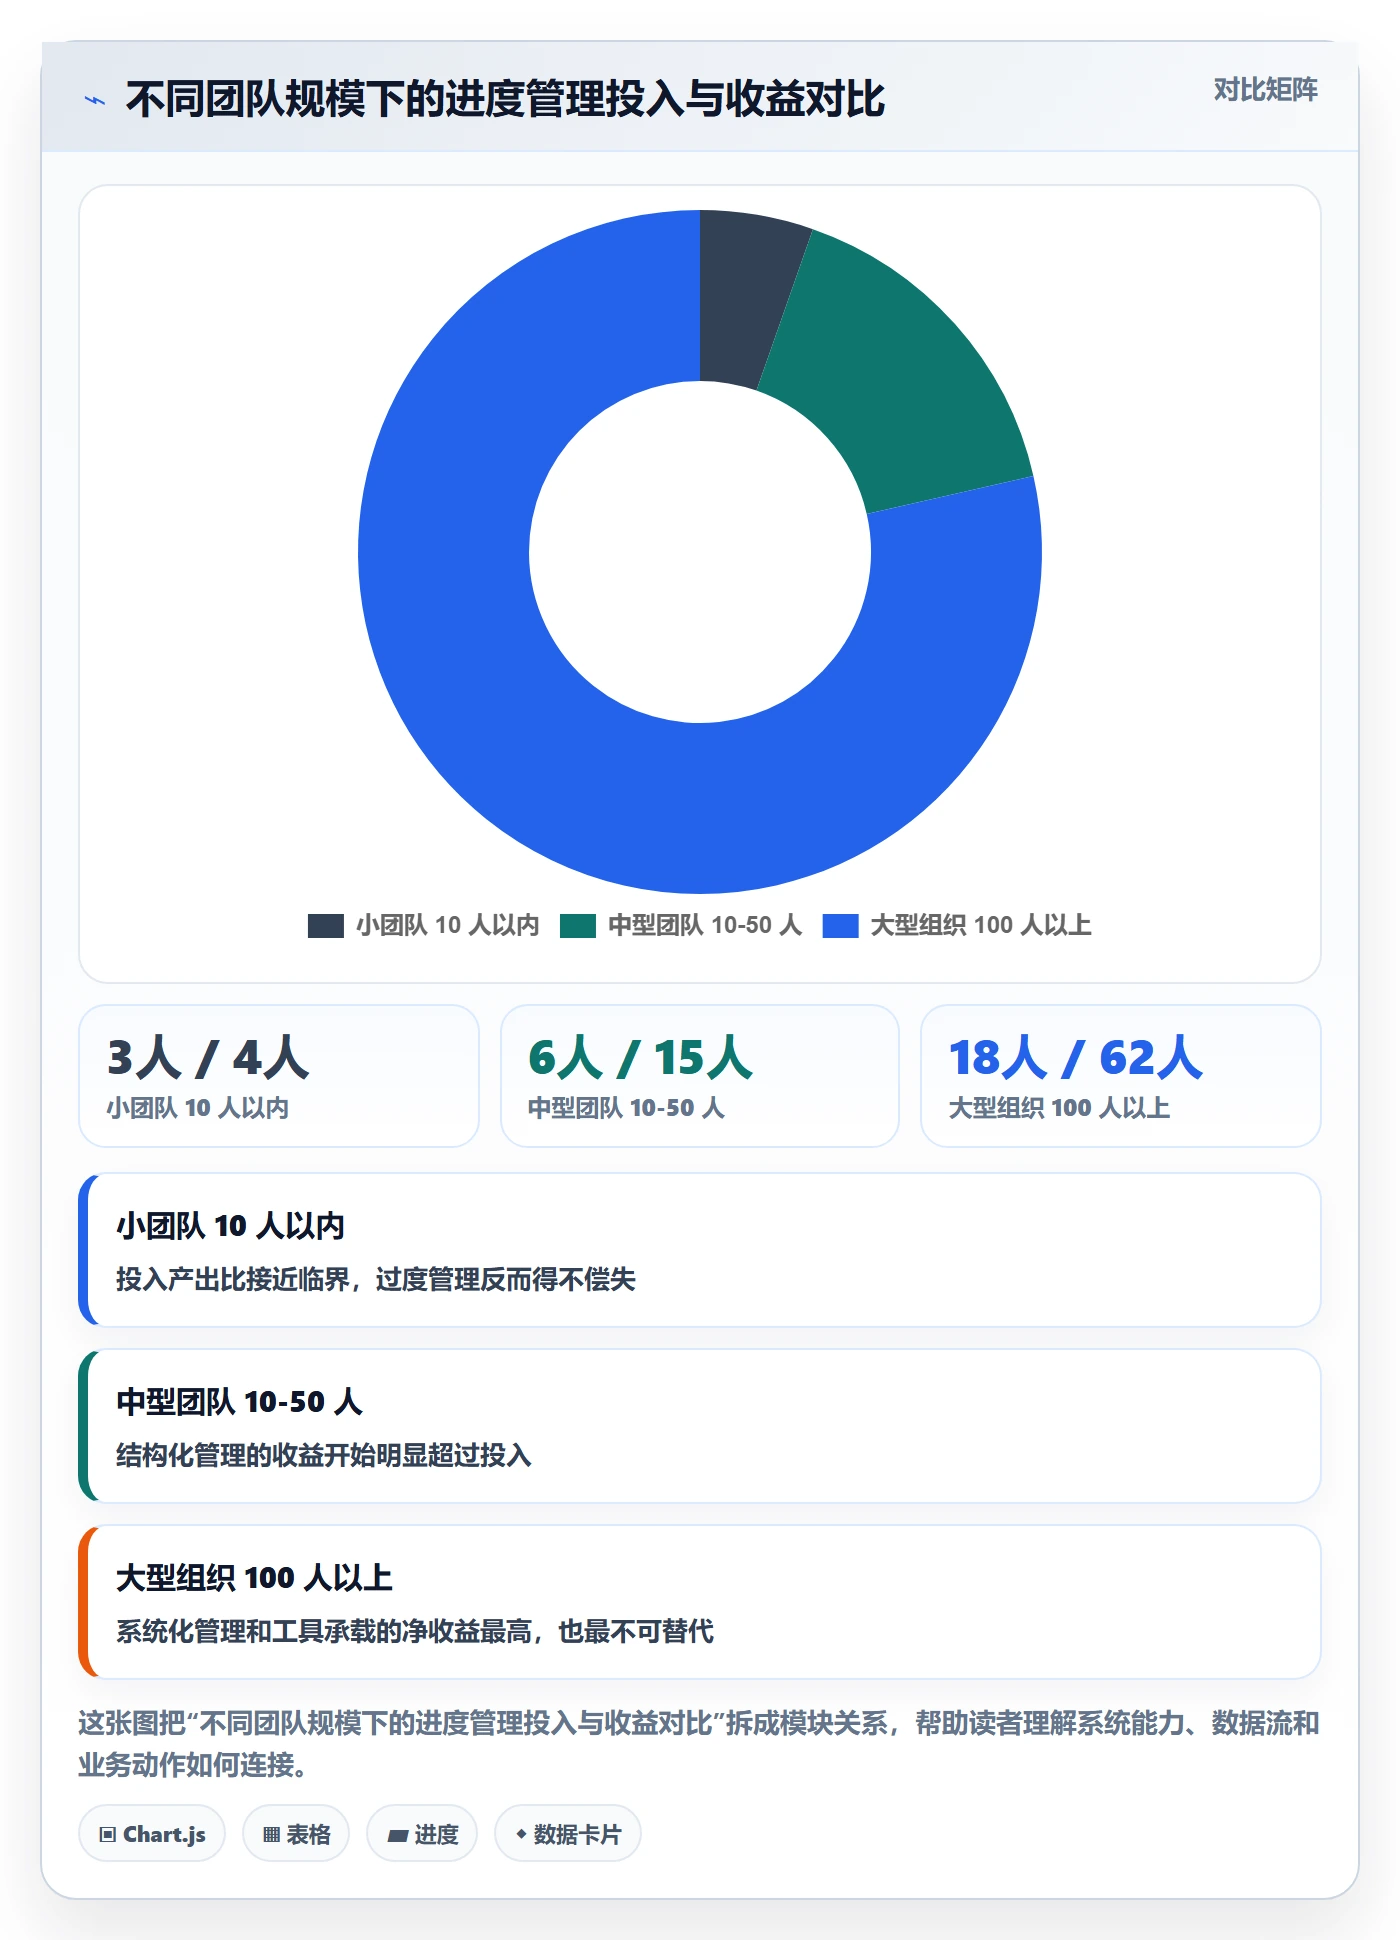Open the 中型团队 10-50 人 description card

coord(700,1426)
